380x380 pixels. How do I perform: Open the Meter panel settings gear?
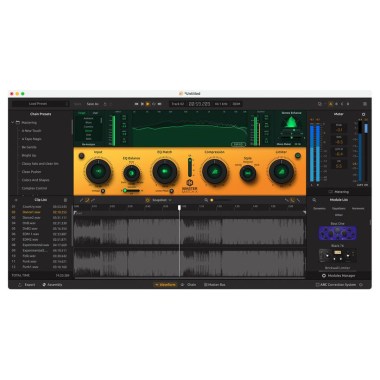pyautogui.click(x=363, y=114)
